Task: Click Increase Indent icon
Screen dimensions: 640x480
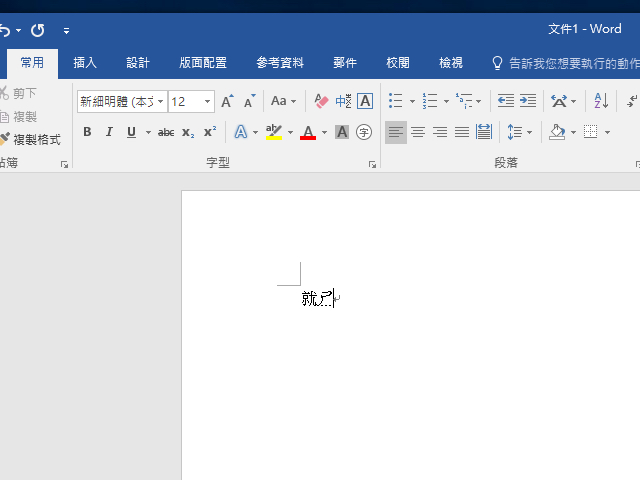Action: (528, 101)
